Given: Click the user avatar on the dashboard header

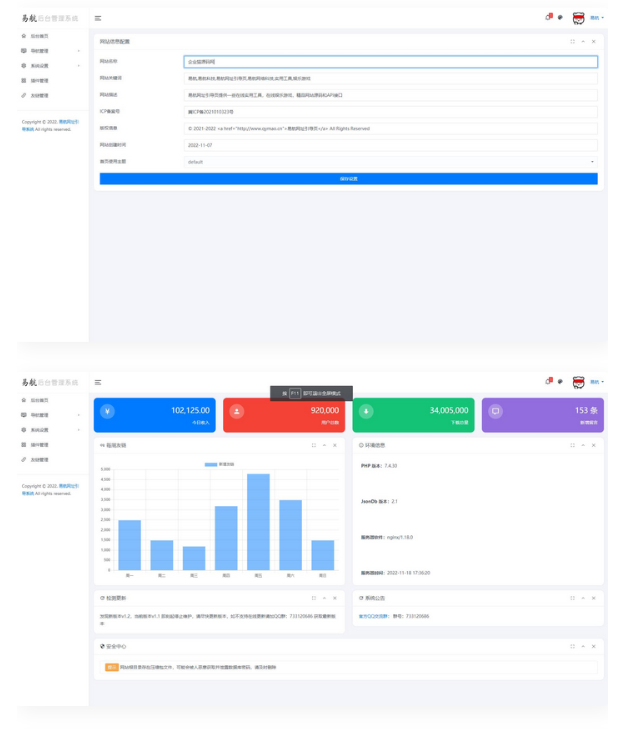Looking at the screenshot, I should pos(578,382).
